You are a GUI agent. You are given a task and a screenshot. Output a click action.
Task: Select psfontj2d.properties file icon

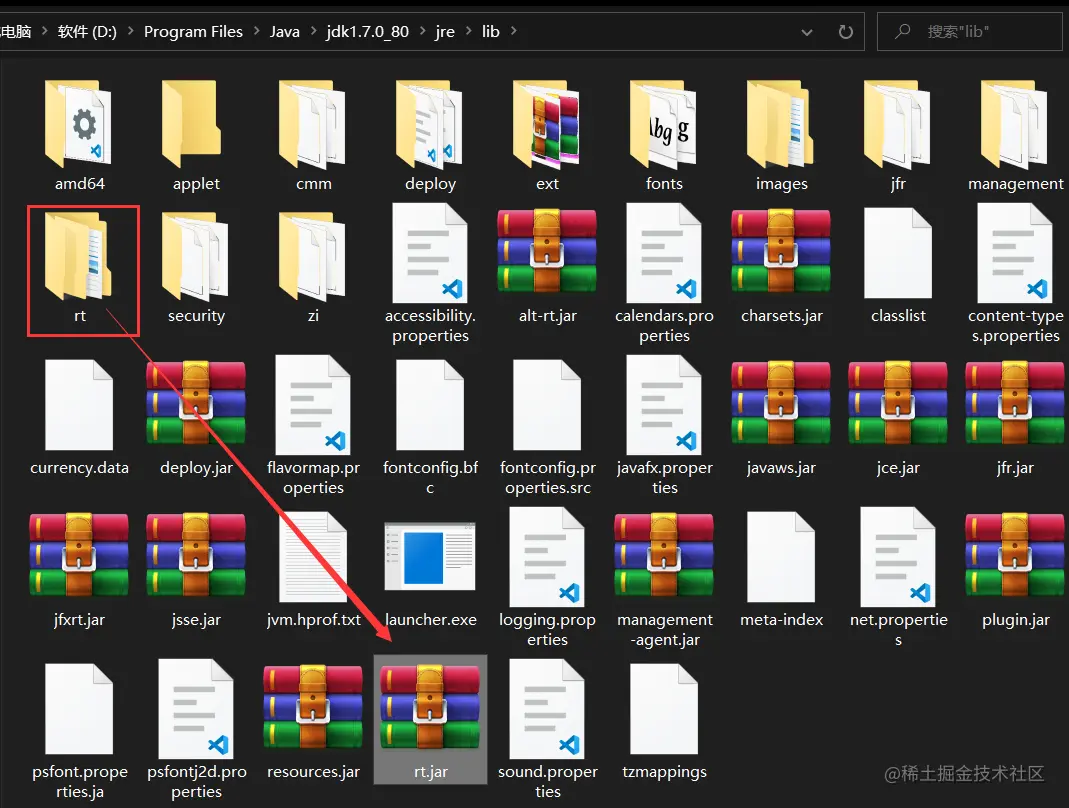(x=196, y=709)
